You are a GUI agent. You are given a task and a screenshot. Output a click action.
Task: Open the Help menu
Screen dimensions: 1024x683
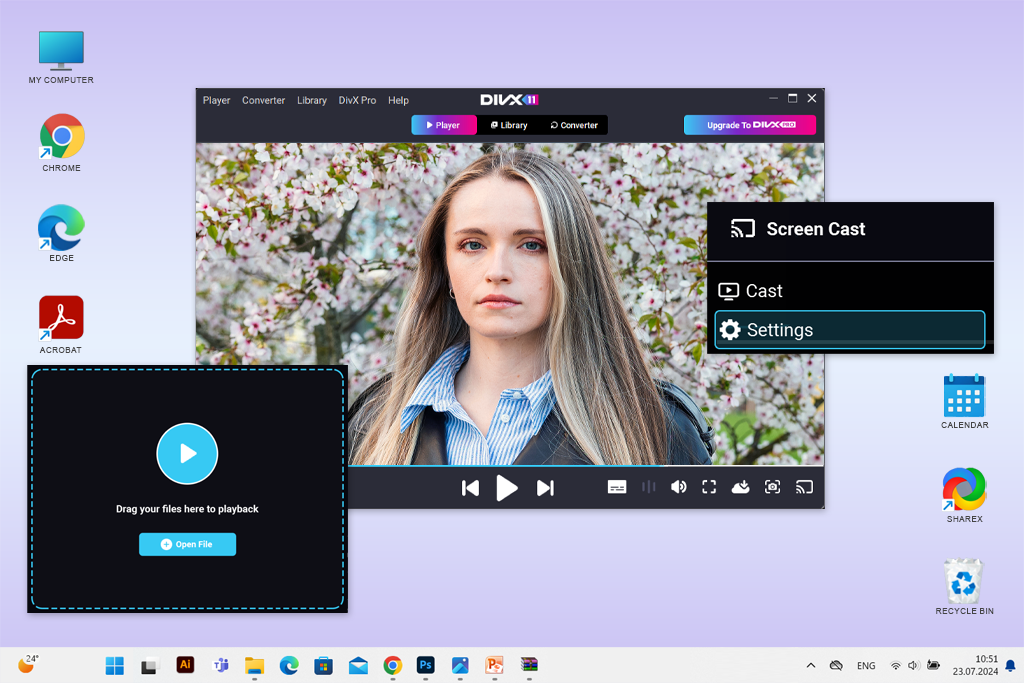[398, 101]
